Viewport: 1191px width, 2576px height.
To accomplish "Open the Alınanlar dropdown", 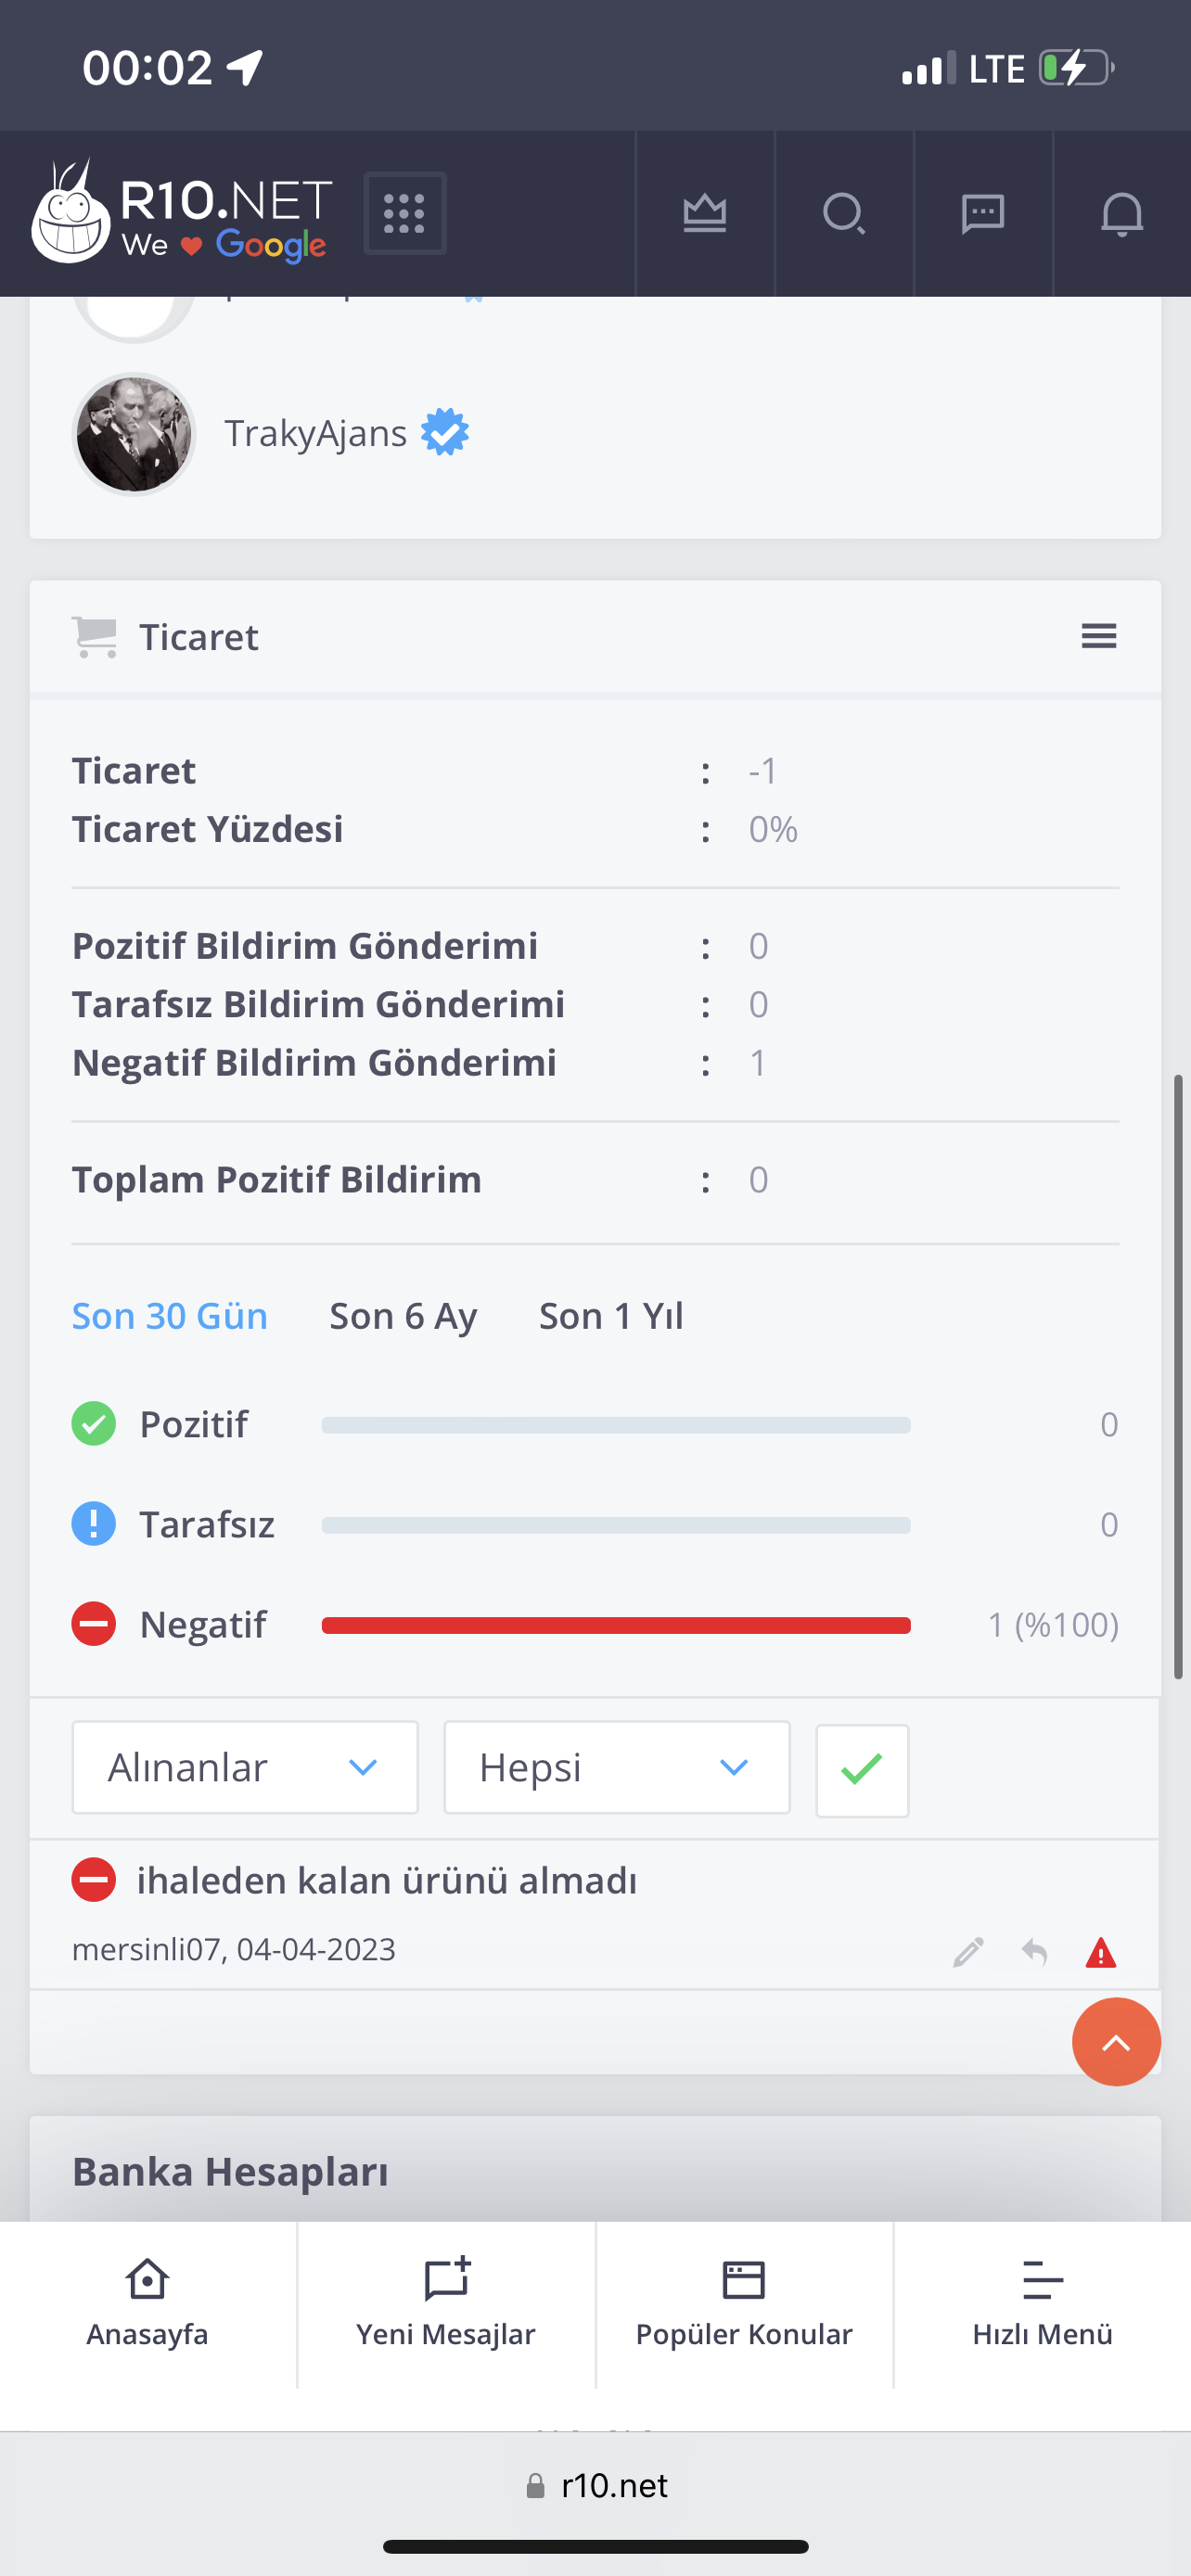I will click(245, 1767).
